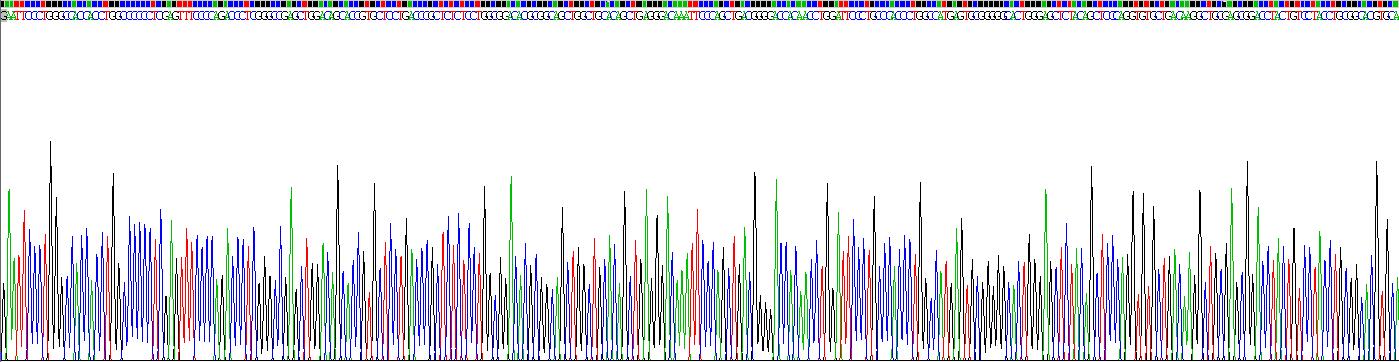Select the highlighted first base G in sequence
This screenshot has width=1399, height=362.
(4, 16)
